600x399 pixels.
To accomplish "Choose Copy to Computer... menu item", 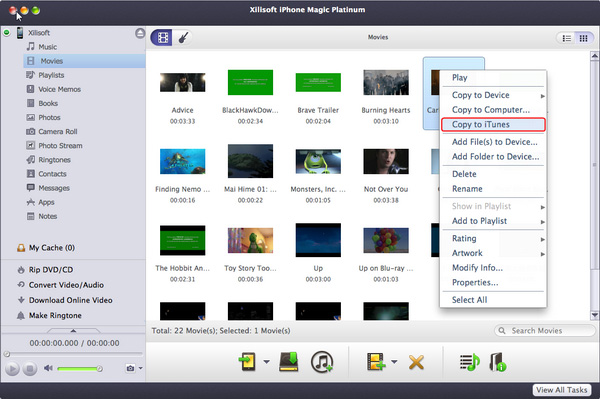I will coord(493,110).
